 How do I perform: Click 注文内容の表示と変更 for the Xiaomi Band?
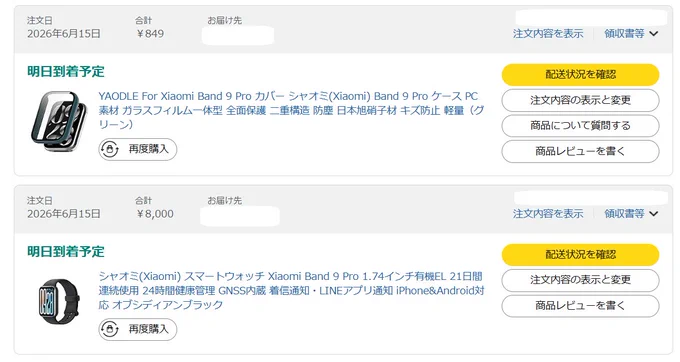coord(580,280)
